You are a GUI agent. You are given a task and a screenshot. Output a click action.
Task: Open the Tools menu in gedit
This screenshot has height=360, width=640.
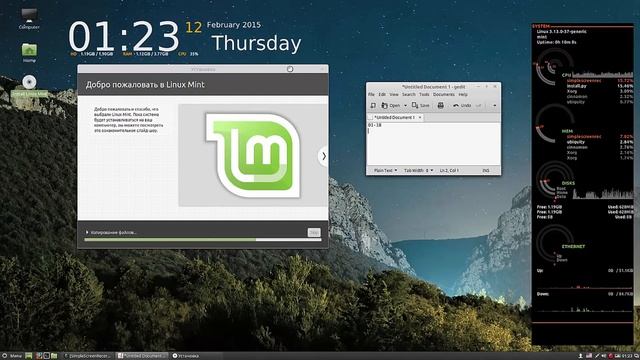click(x=424, y=94)
